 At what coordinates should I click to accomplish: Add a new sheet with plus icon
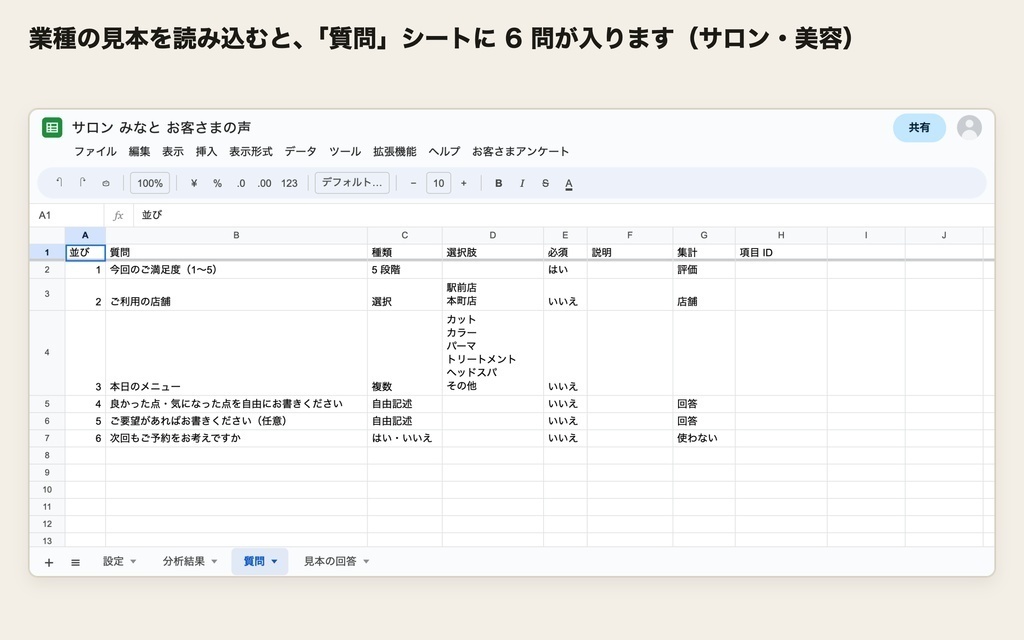[49, 562]
